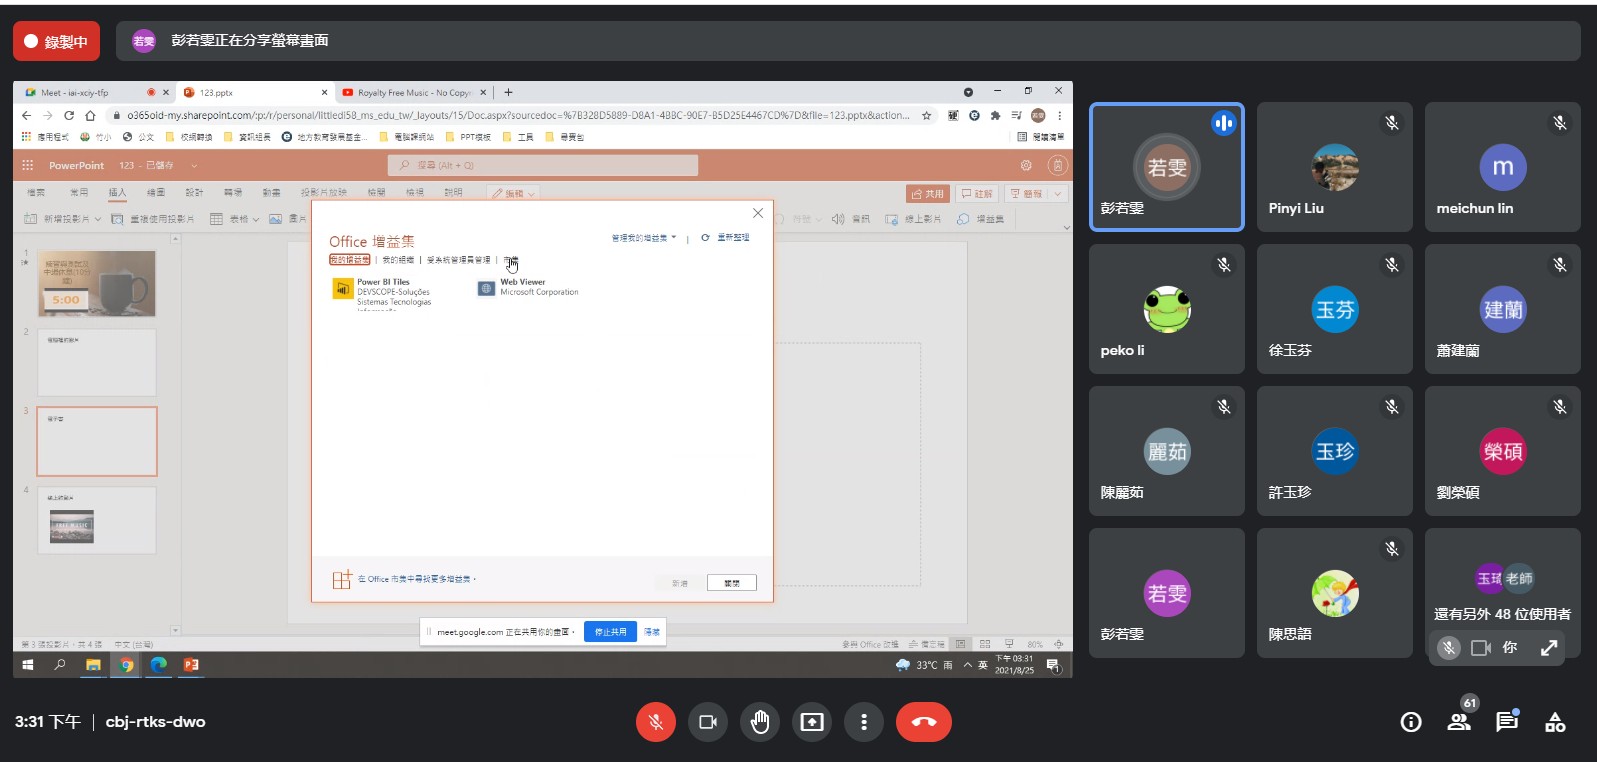Select the Pinyi Liu participant tile
This screenshot has width=1597, height=762.
(1334, 167)
